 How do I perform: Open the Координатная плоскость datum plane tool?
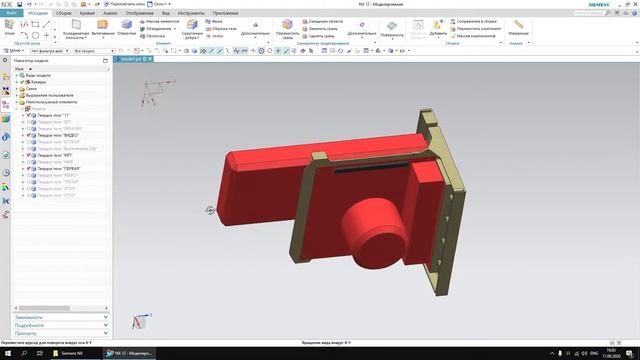tap(76, 29)
